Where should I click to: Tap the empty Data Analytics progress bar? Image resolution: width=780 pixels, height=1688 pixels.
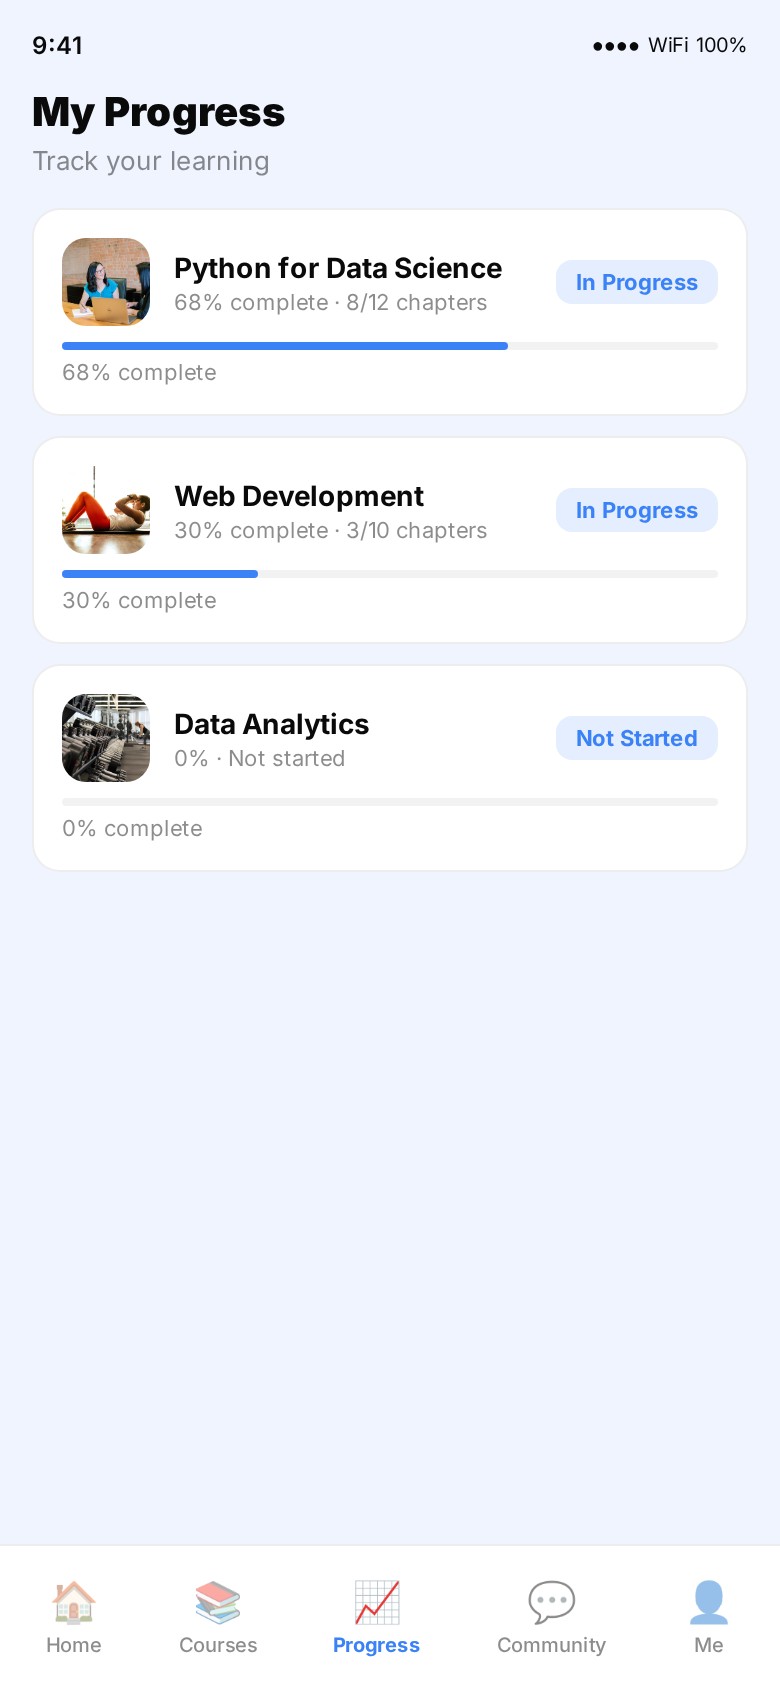pos(390,802)
